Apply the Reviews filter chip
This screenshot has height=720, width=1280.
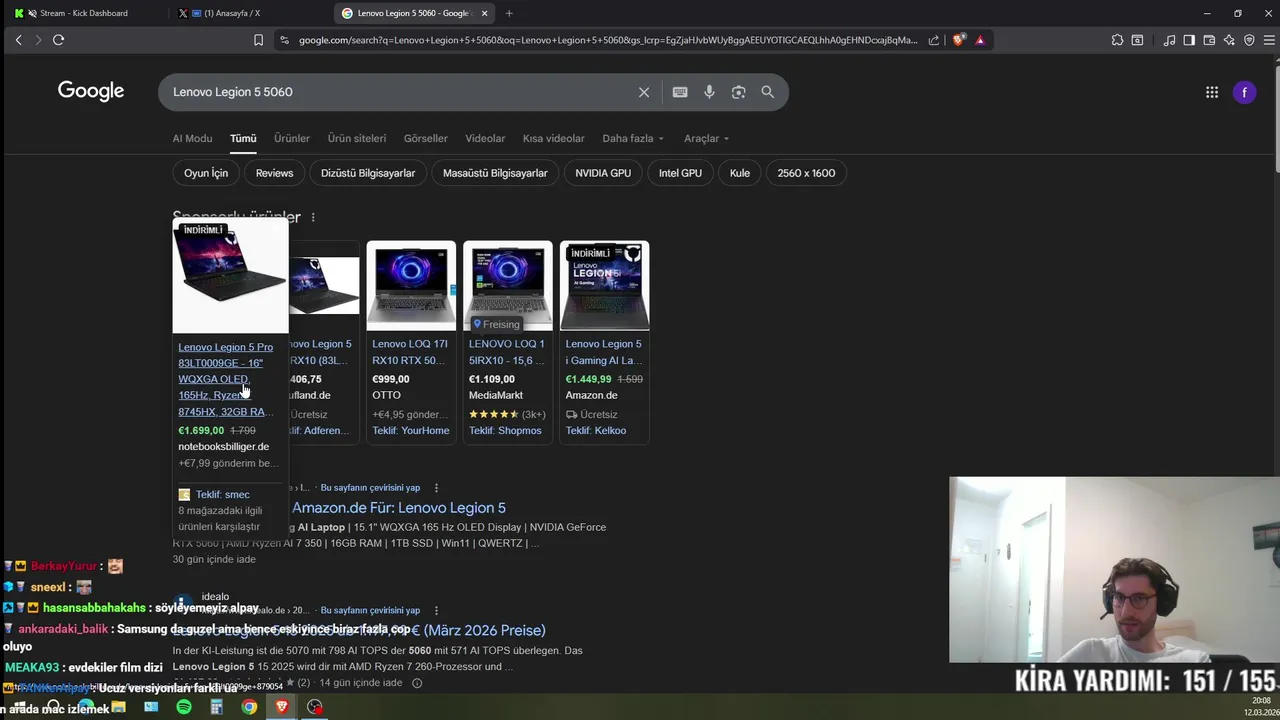click(x=274, y=173)
